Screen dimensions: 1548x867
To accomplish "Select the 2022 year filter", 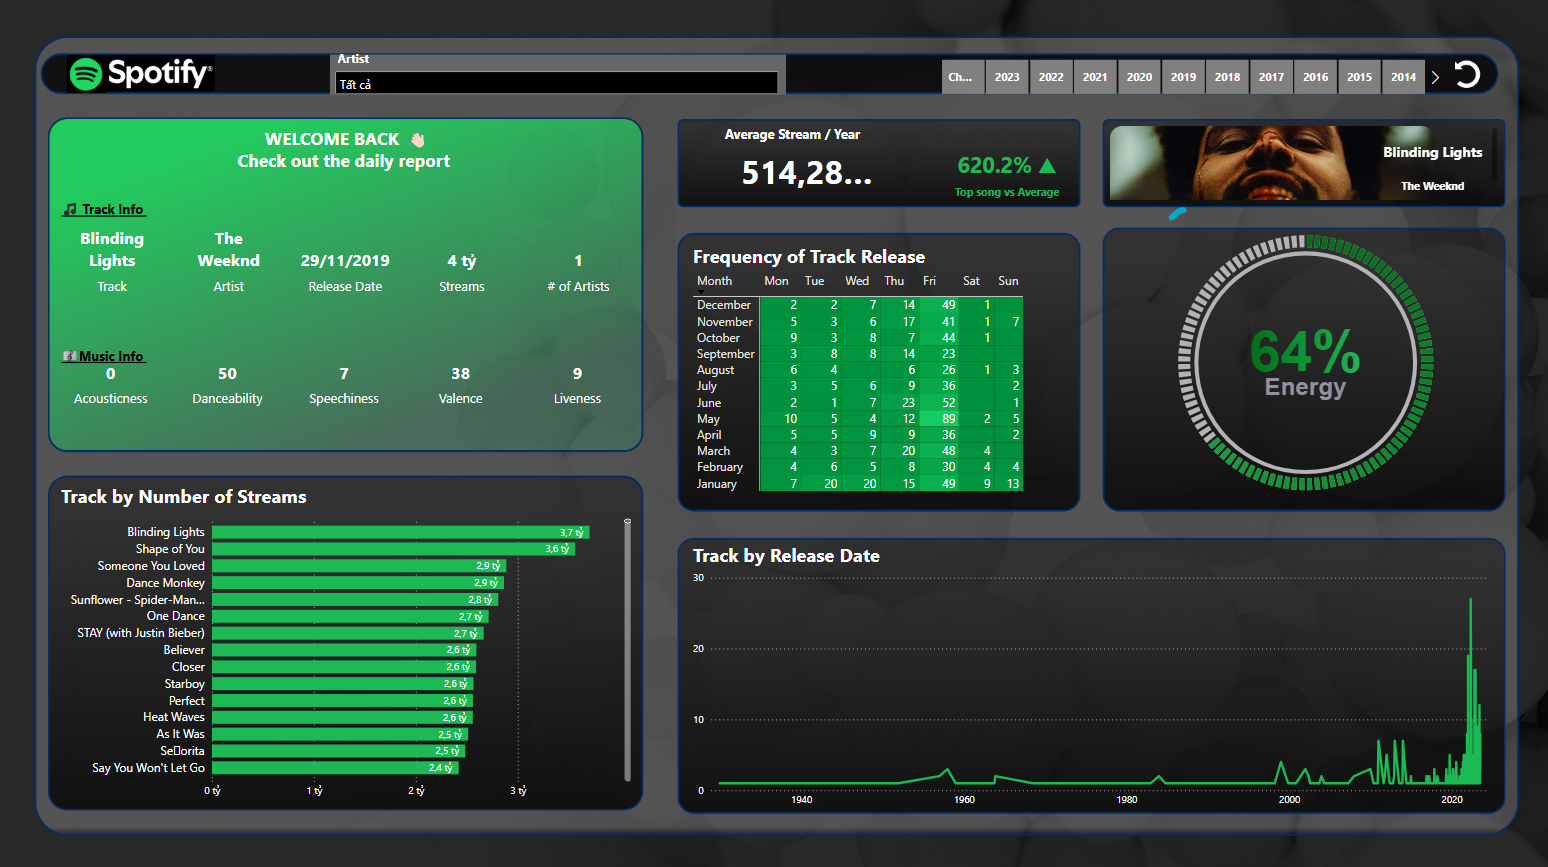I will pos(1051,77).
